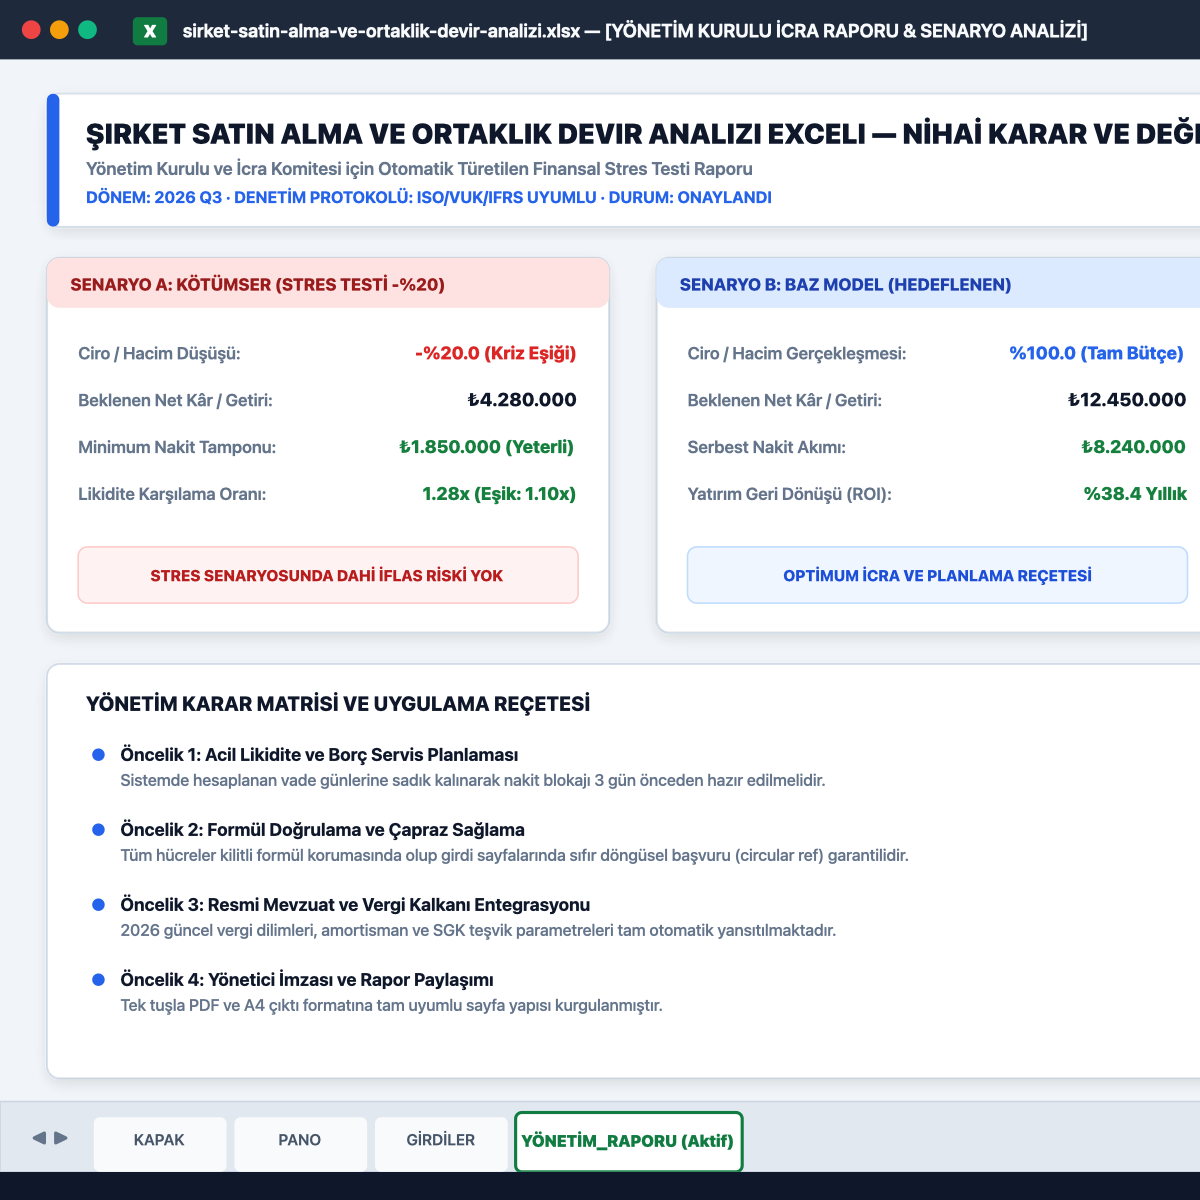This screenshot has height=1200, width=1200.
Task: Click 'OPTİMUM İCRA VE PLANLAMA REÇETESİ' button
Action: (937, 575)
